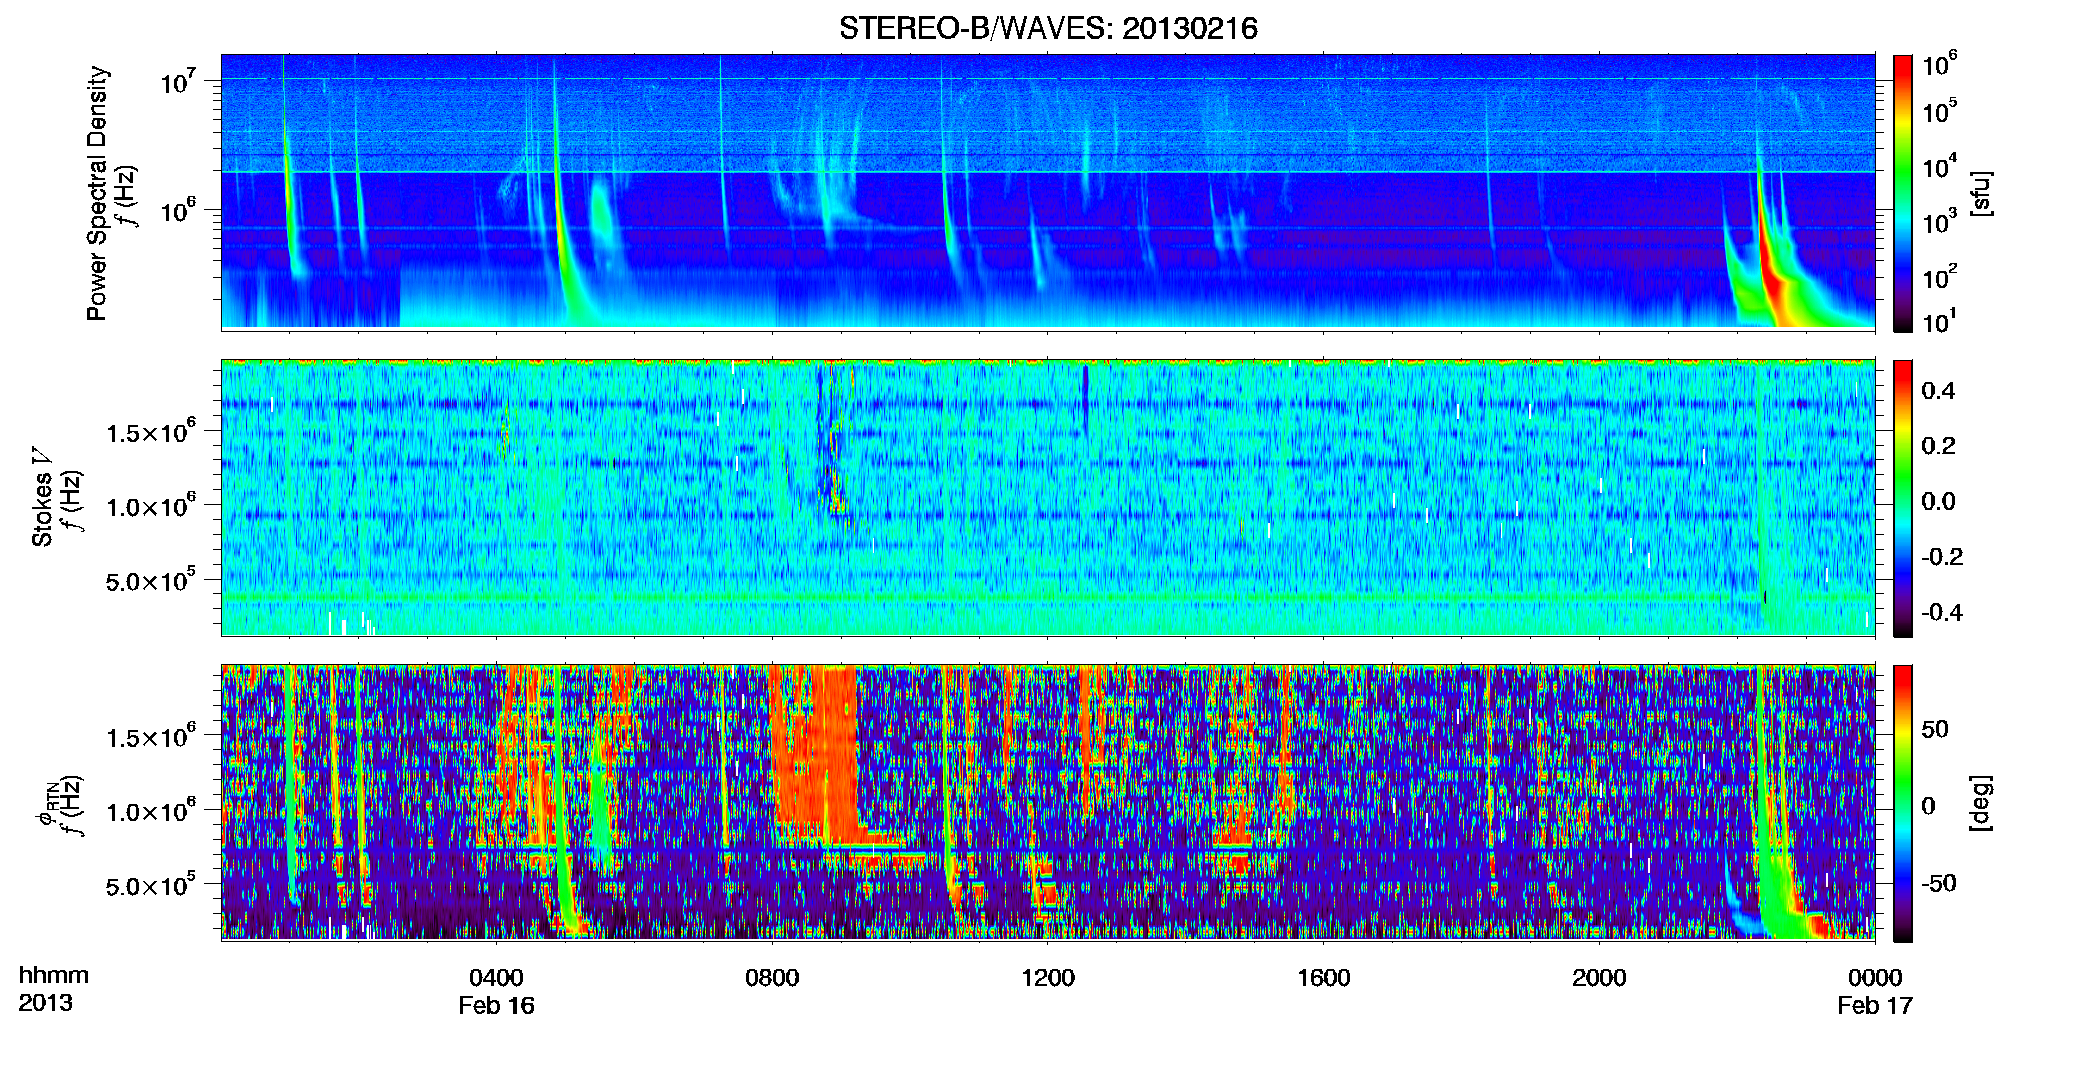Click the -0.4 tick on Stokes colorbar
2096x1080 pixels.
click(1941, 612)
